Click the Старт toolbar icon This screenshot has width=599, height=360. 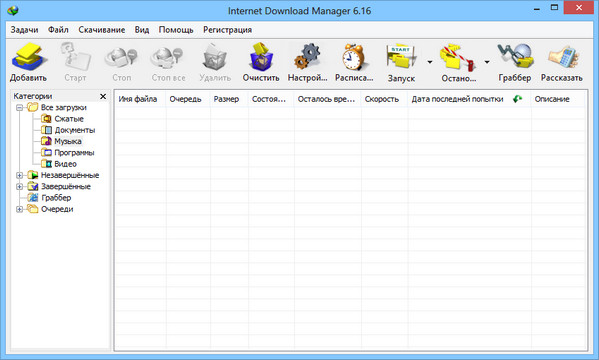coord(75,57)
